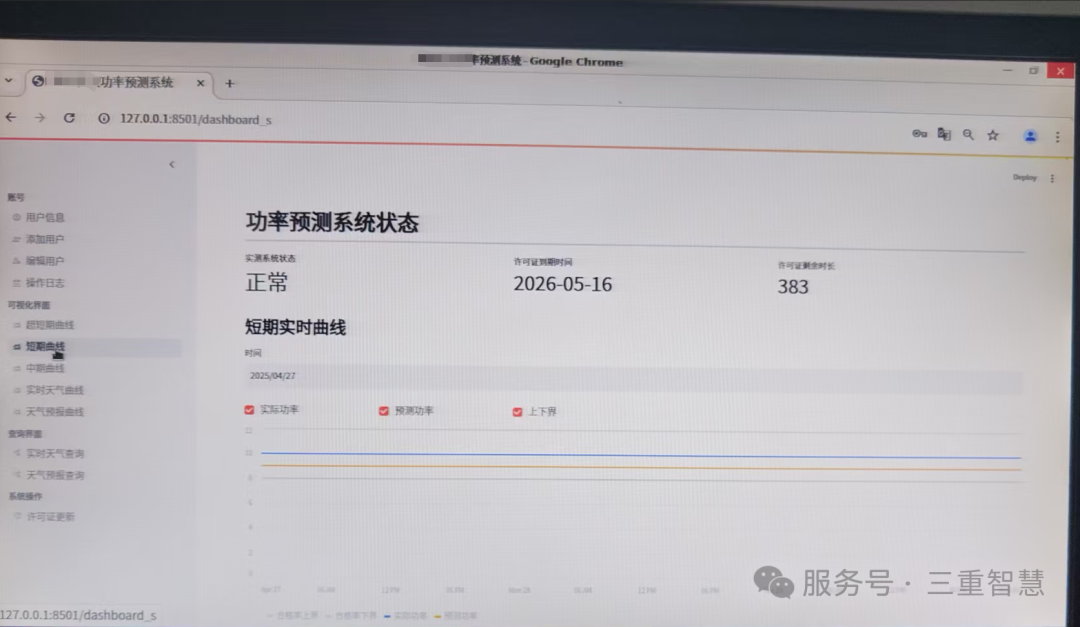Select 中期曲线 in the sidebar menu
Image resolution: width=1080 pixels, height=627 pixels.
pos(45,368)
